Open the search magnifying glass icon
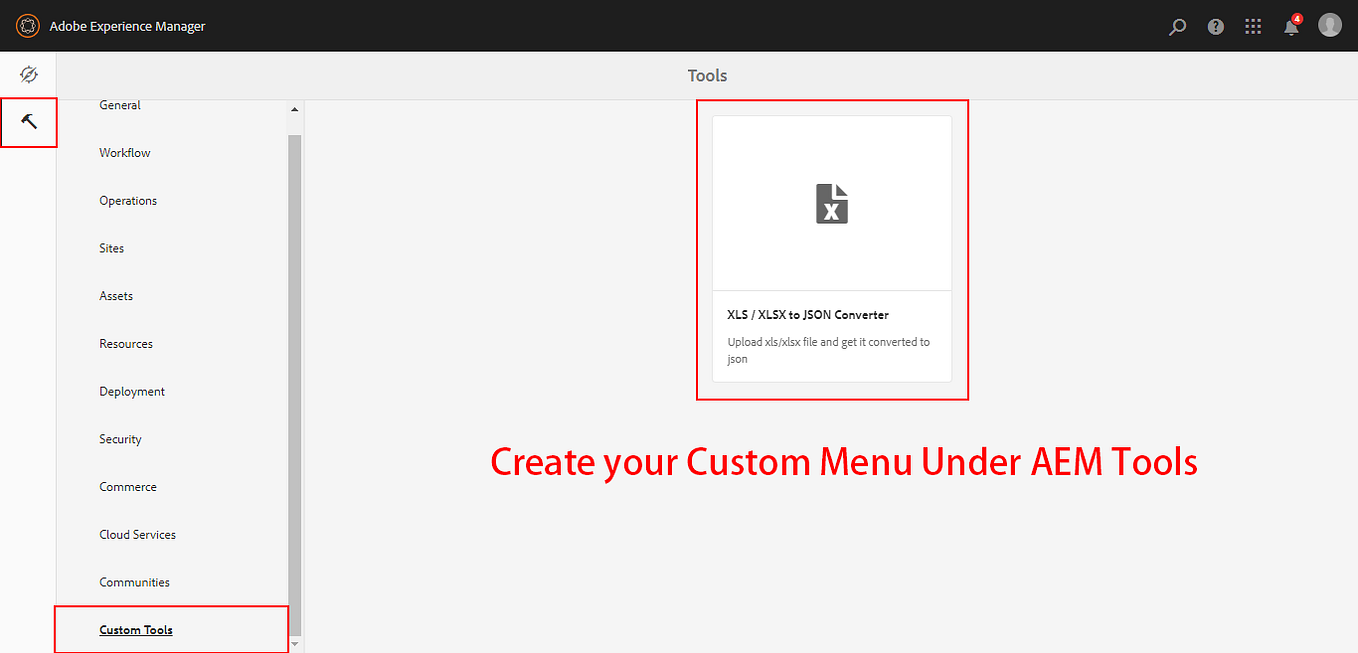Screen dimensions: 1358x653 coord(1177,26)
